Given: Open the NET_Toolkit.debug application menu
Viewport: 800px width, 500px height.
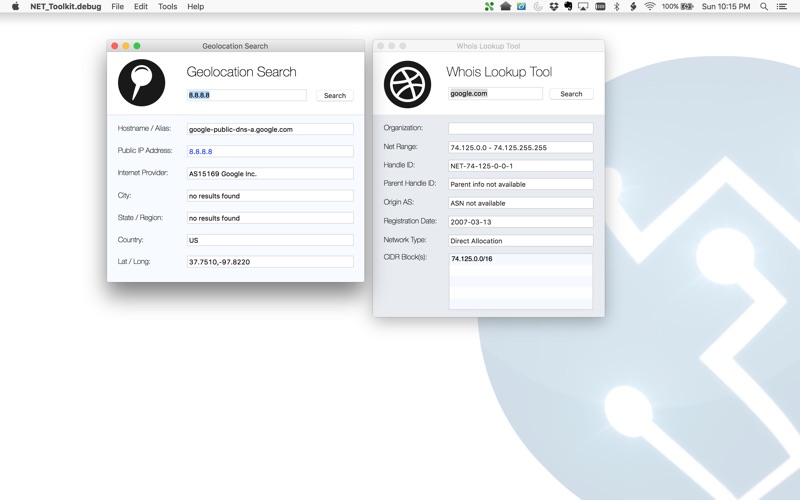Looking at the screenshot, I should click(x=65, y=7).
